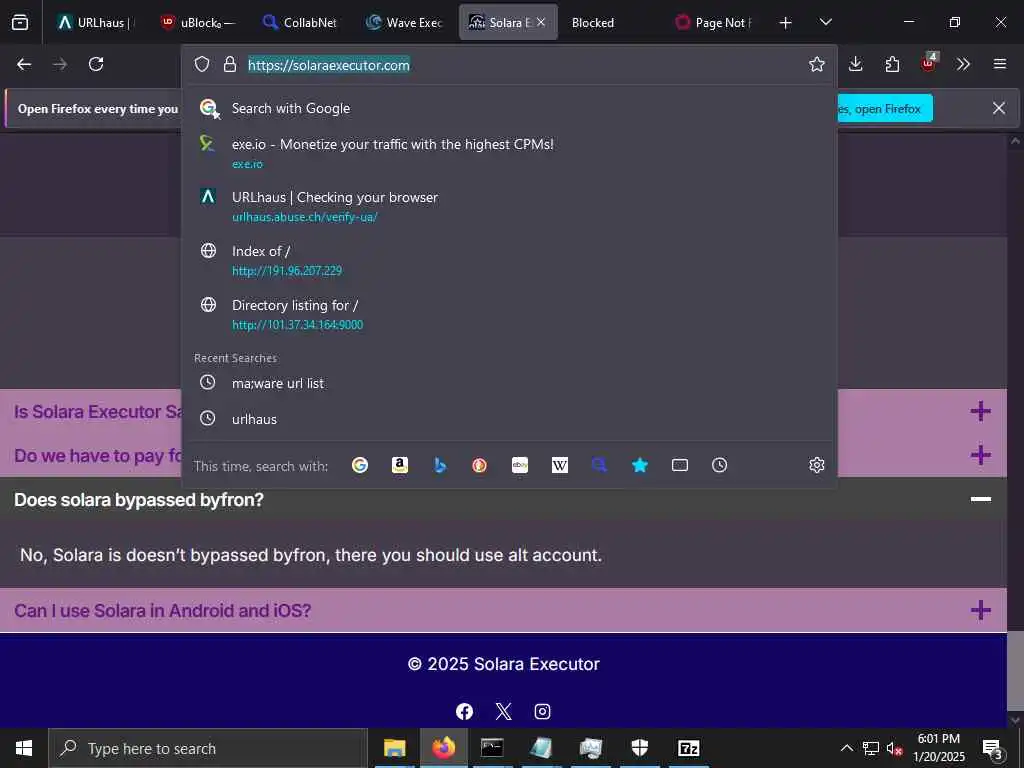
Task: Open the exe.io suggestion
Action: pyautogui.click(x=509, y=153)
